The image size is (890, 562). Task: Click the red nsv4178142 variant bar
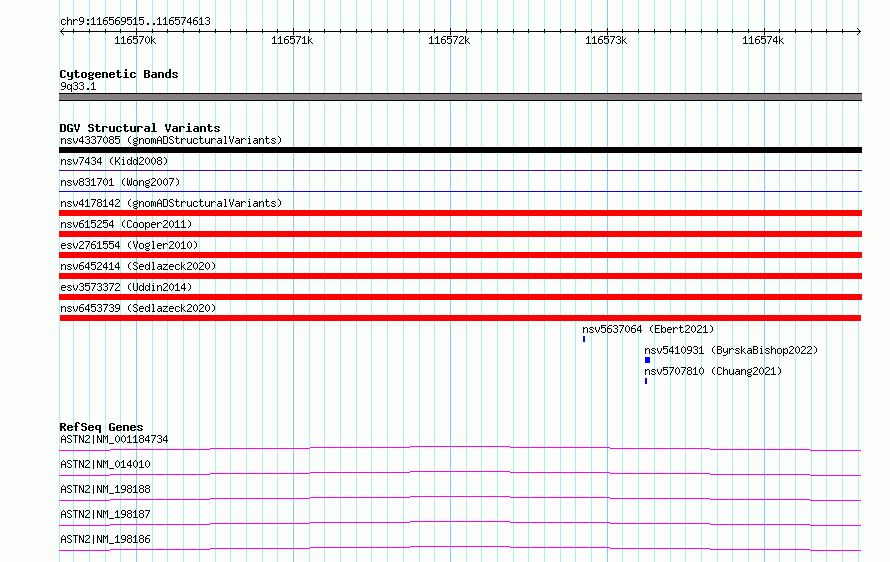[x=460, y=213]
